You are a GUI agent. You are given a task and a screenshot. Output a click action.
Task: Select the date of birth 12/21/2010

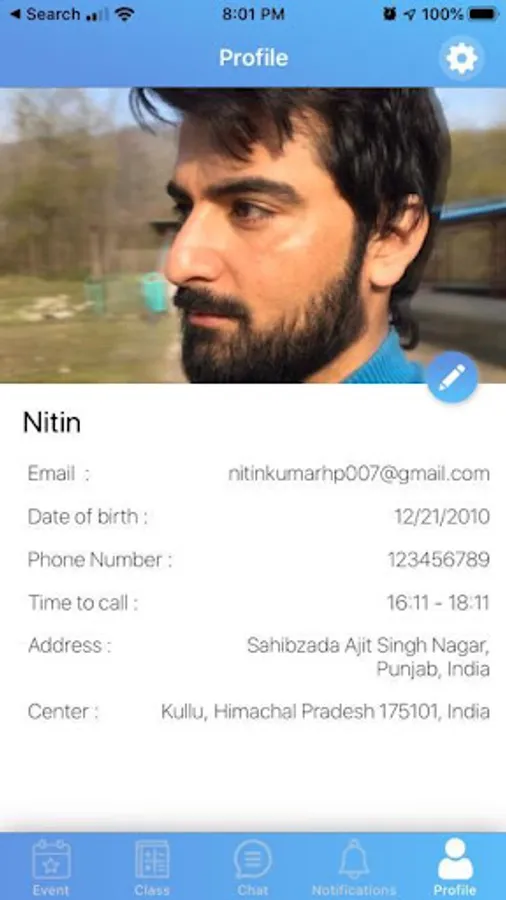point(442,517)
